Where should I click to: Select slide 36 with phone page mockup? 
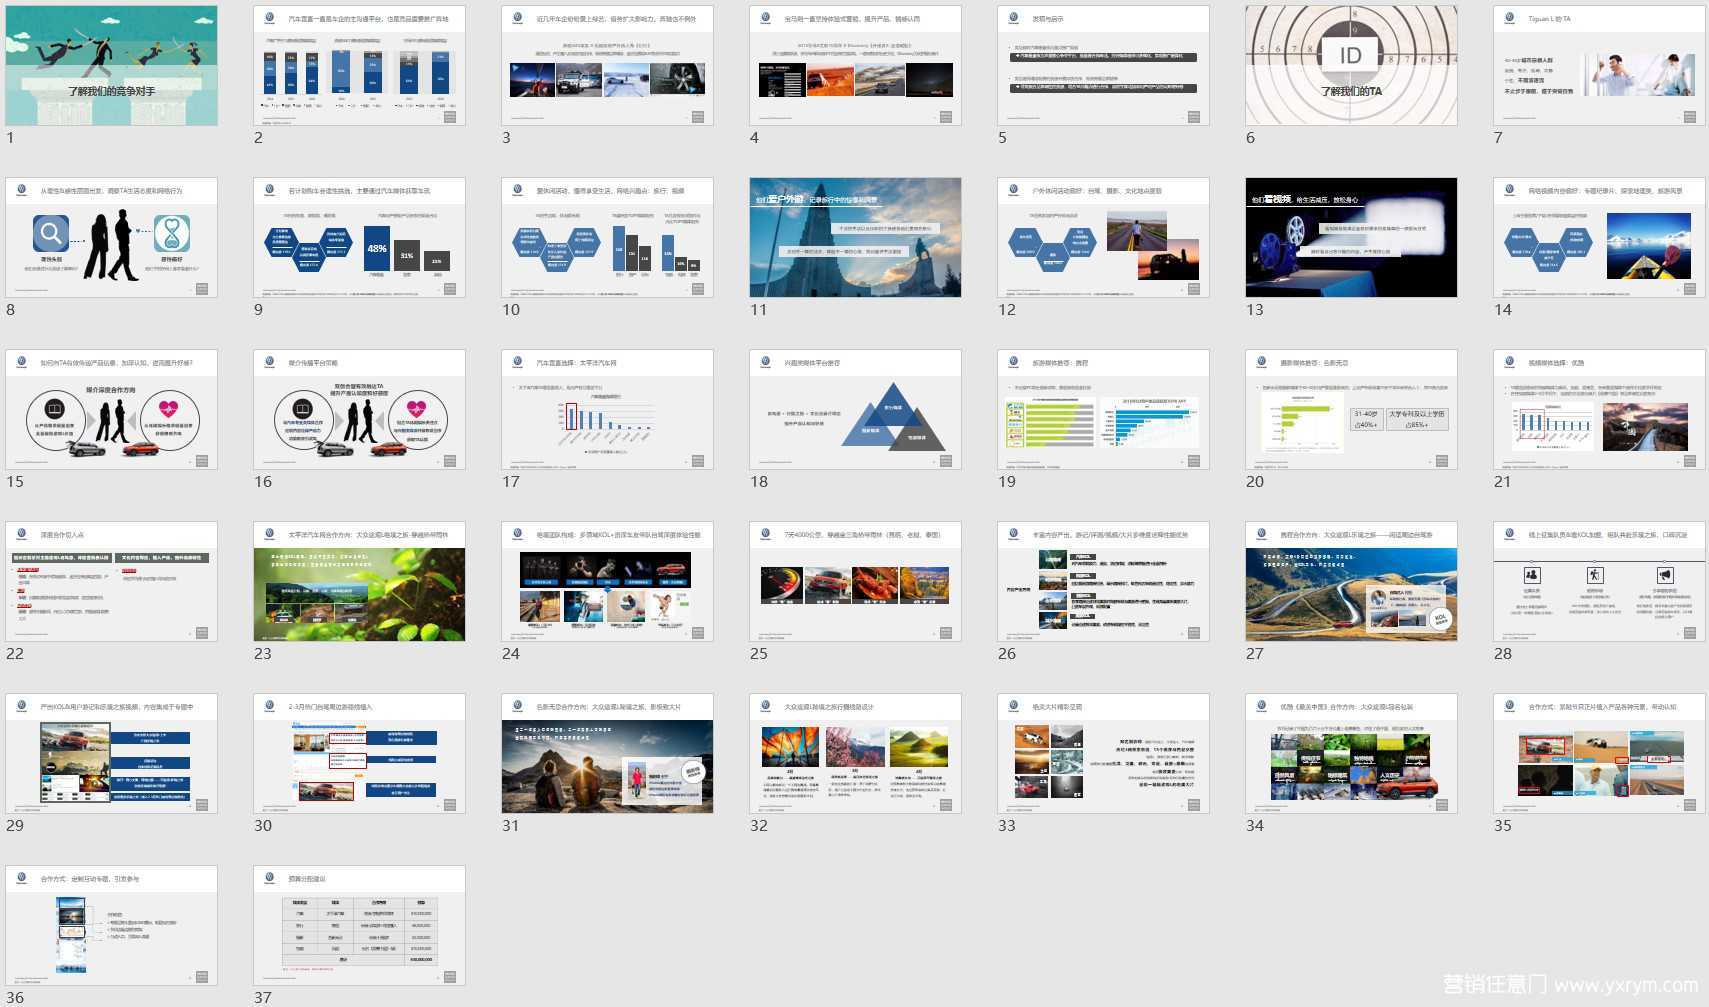pyautogui.click(x=111, y=925)
